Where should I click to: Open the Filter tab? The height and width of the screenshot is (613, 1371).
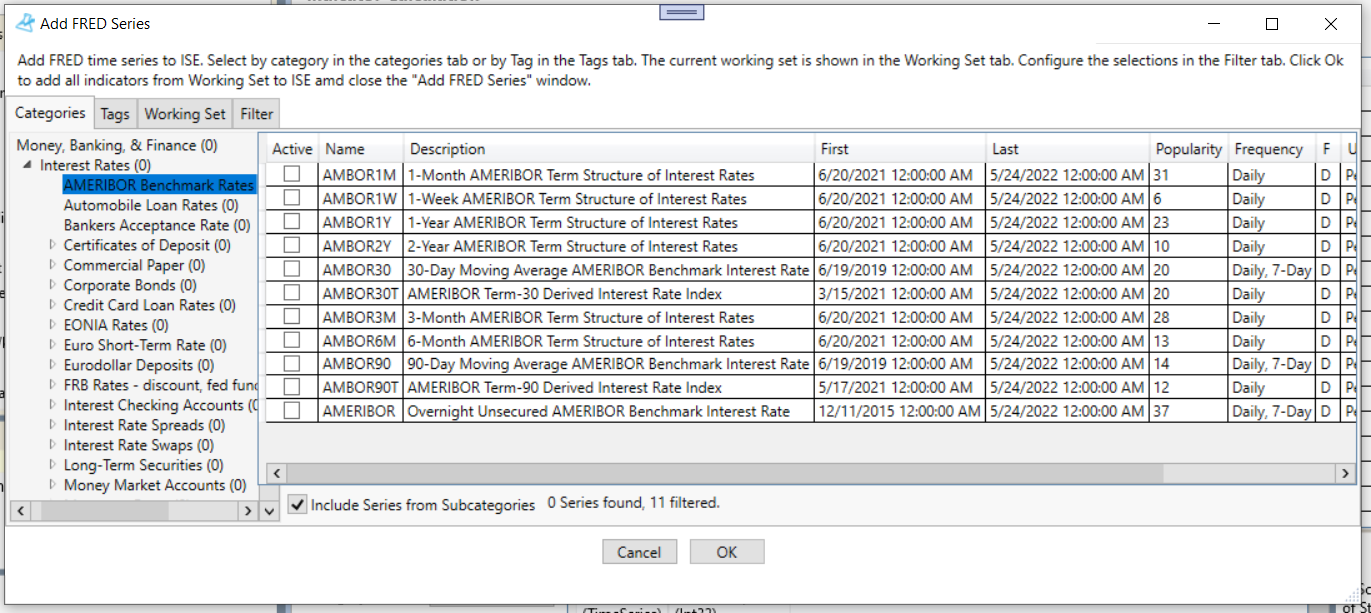tap(257, 114)
